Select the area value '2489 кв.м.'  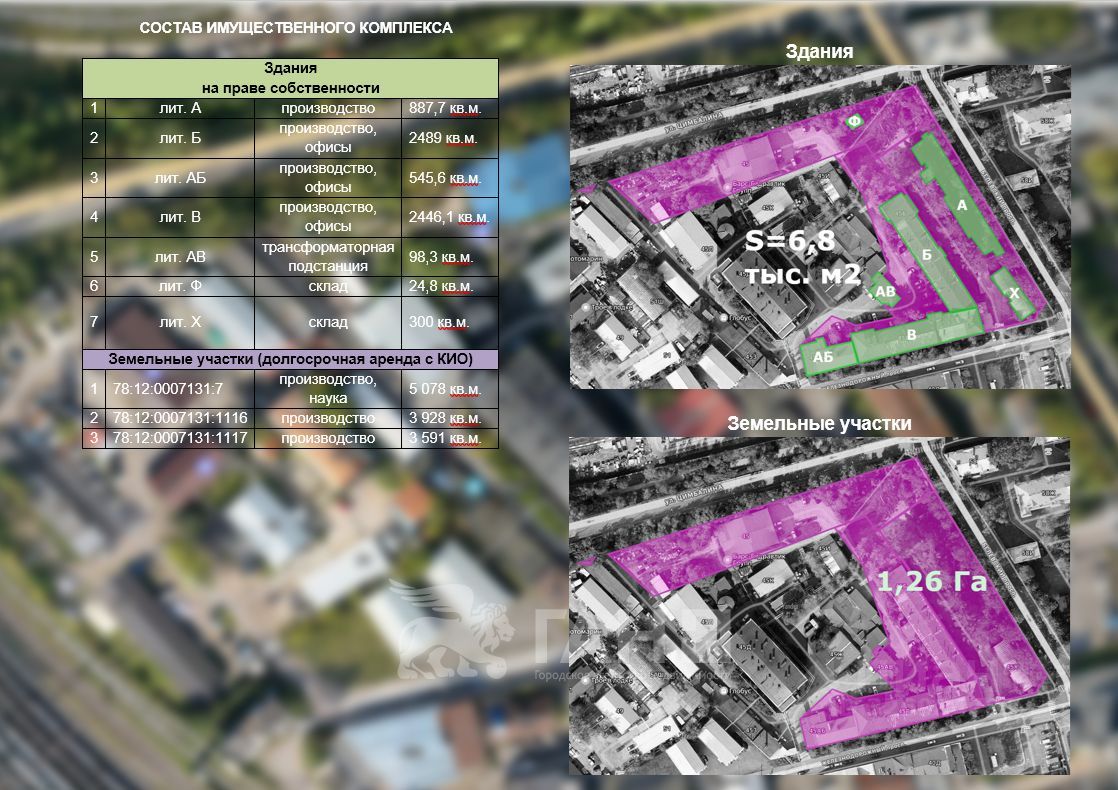(443, 138)
